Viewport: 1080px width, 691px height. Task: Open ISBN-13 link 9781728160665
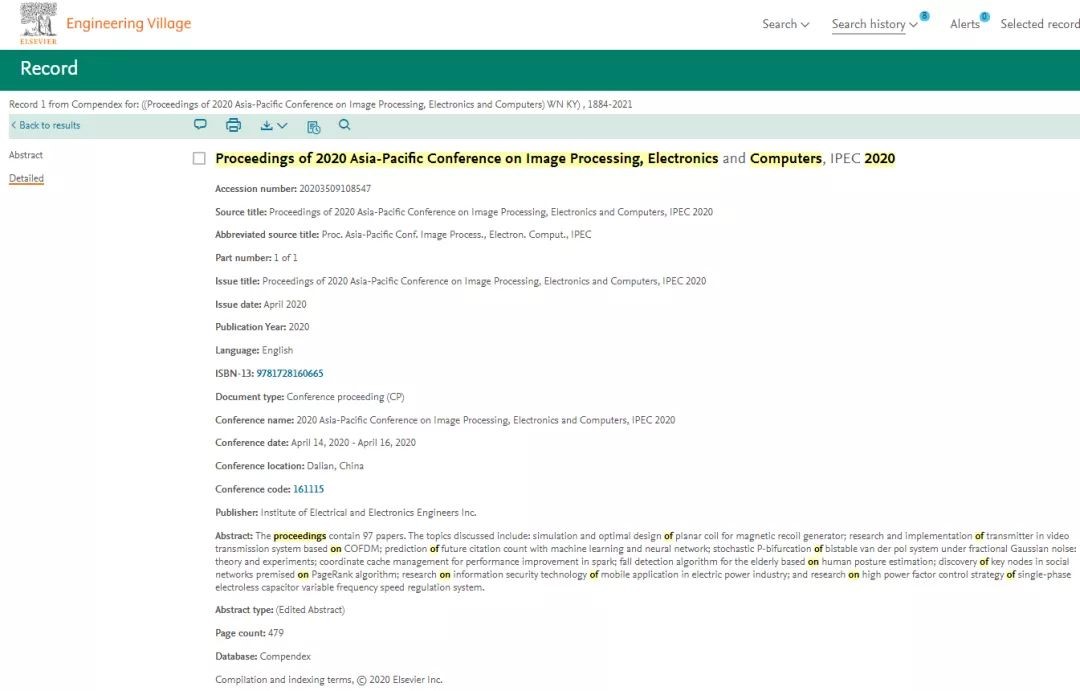(x=289, y=373)
